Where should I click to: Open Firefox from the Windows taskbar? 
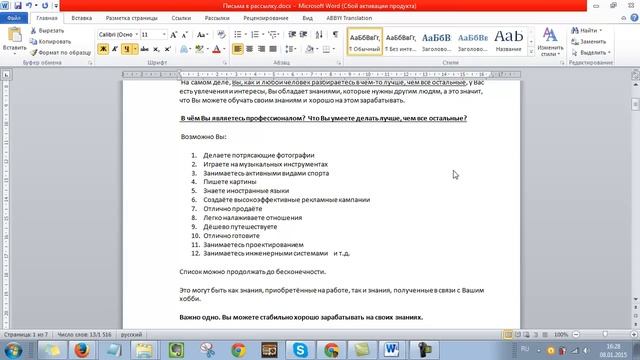click(x=82, y=350)
